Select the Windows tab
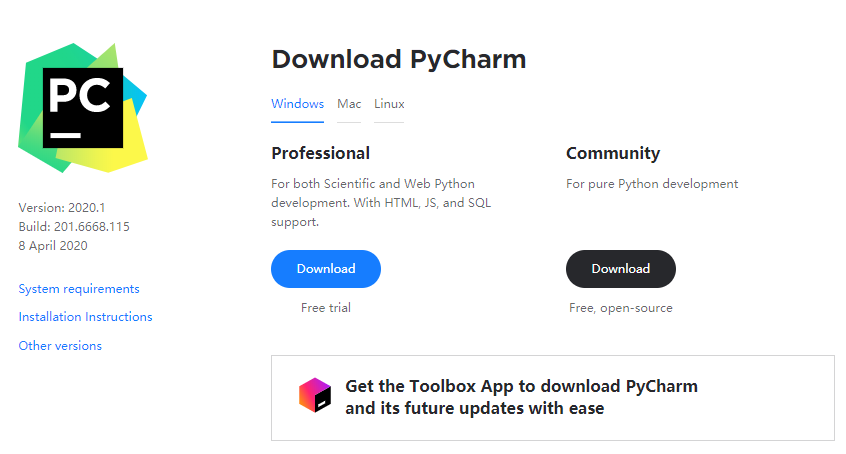 pos(297,104)
